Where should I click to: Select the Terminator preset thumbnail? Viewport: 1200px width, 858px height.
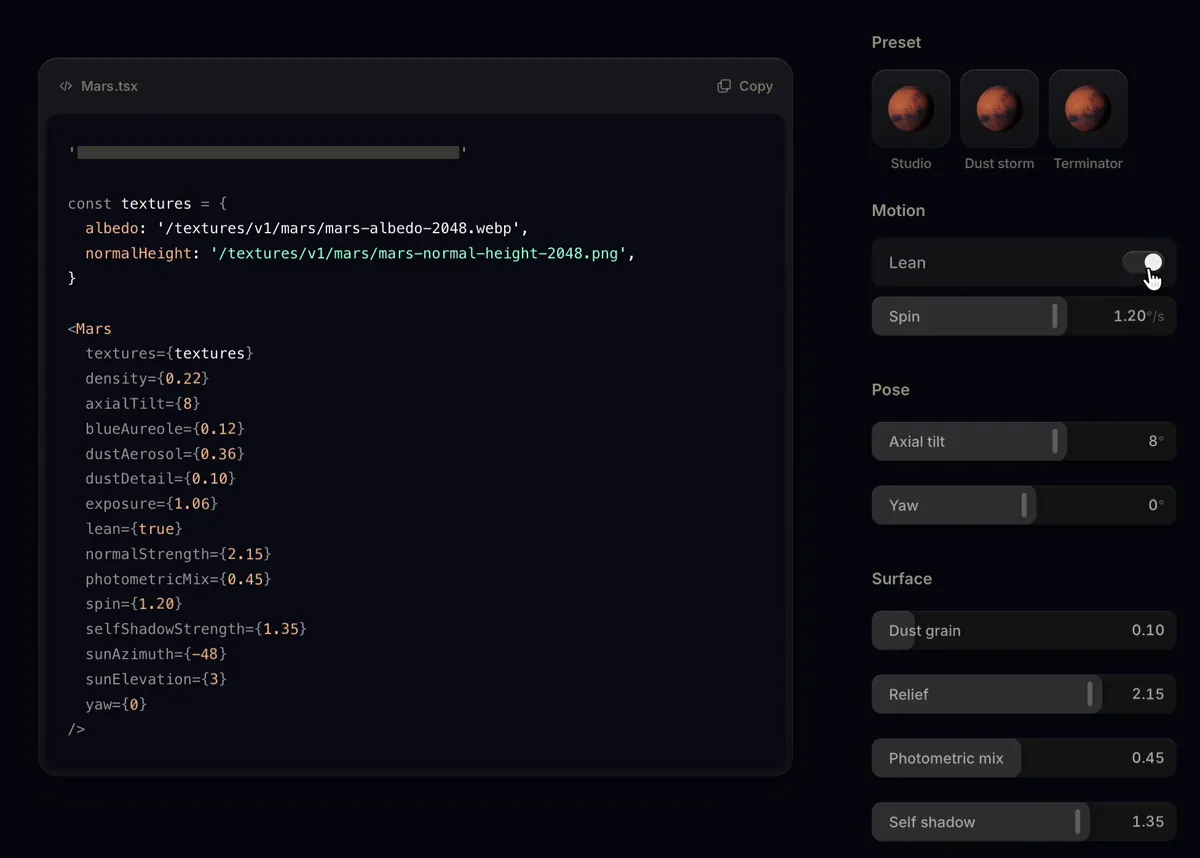tap(1088, 109)
